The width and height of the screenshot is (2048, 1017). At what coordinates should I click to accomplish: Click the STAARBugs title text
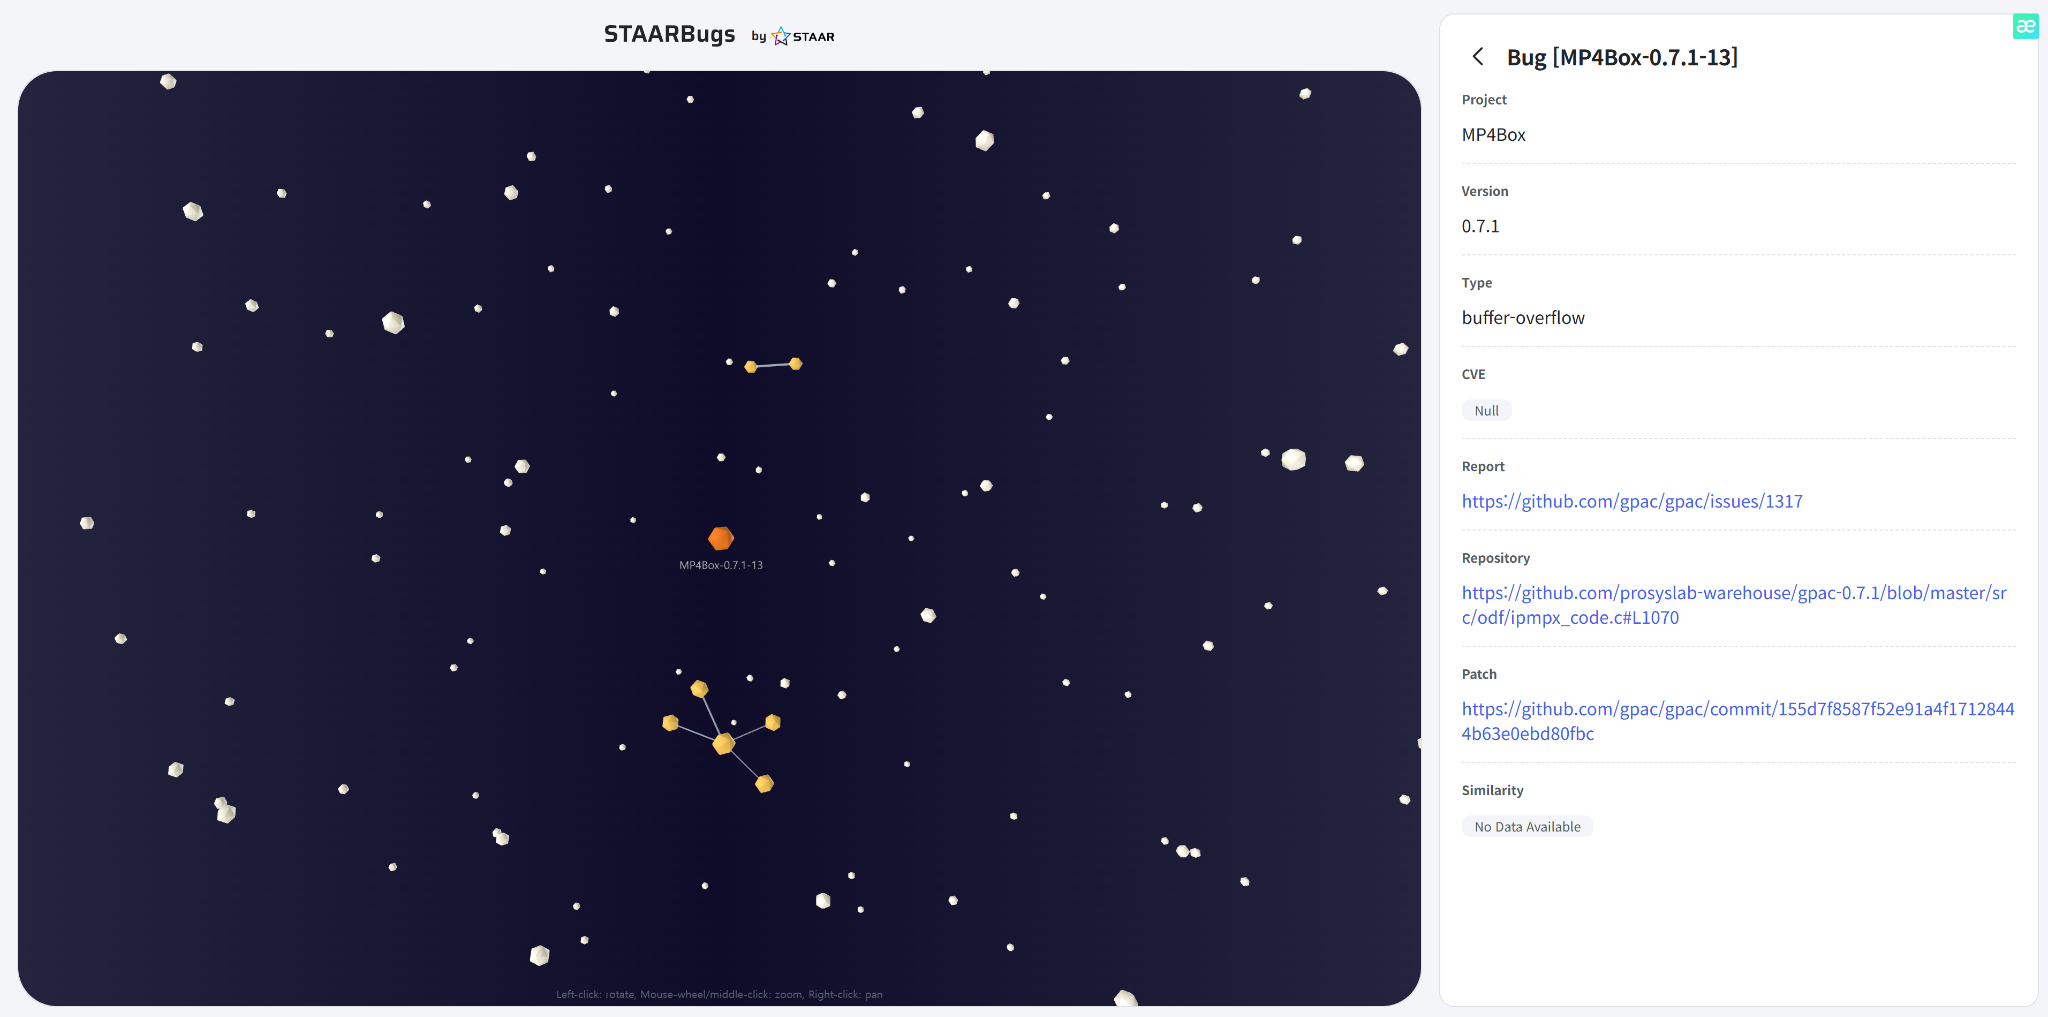[x=670, y=34]
